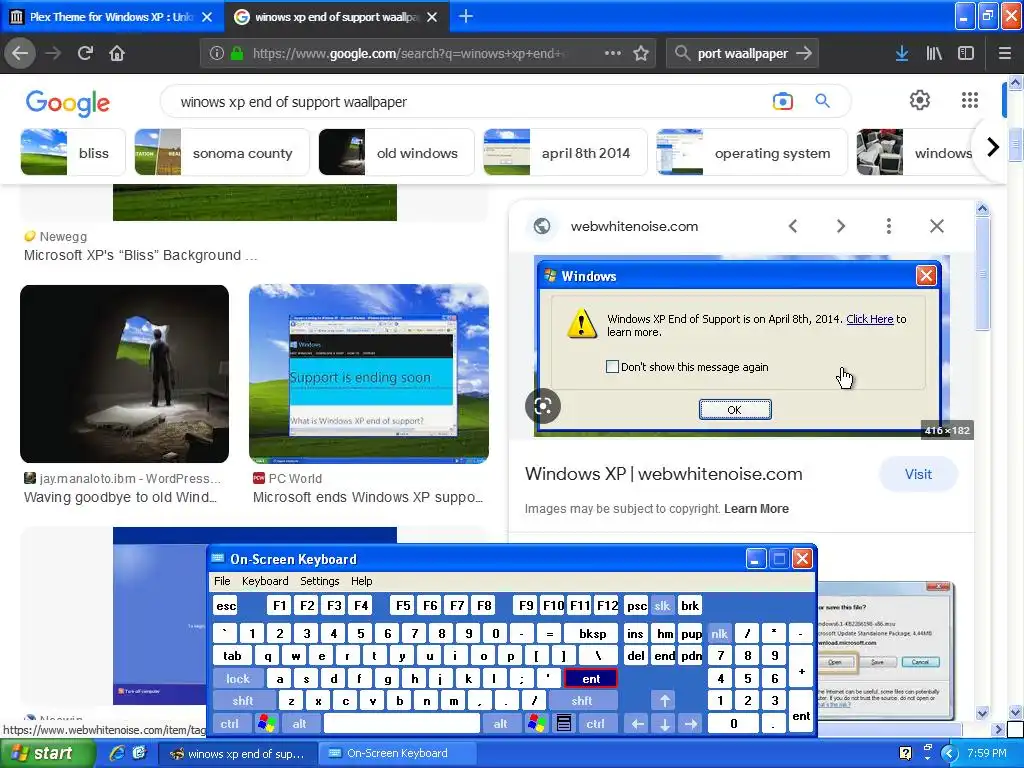Show site information icon in address bar
This screenshot has height=768, width=1024.
[x=217, y=54]
